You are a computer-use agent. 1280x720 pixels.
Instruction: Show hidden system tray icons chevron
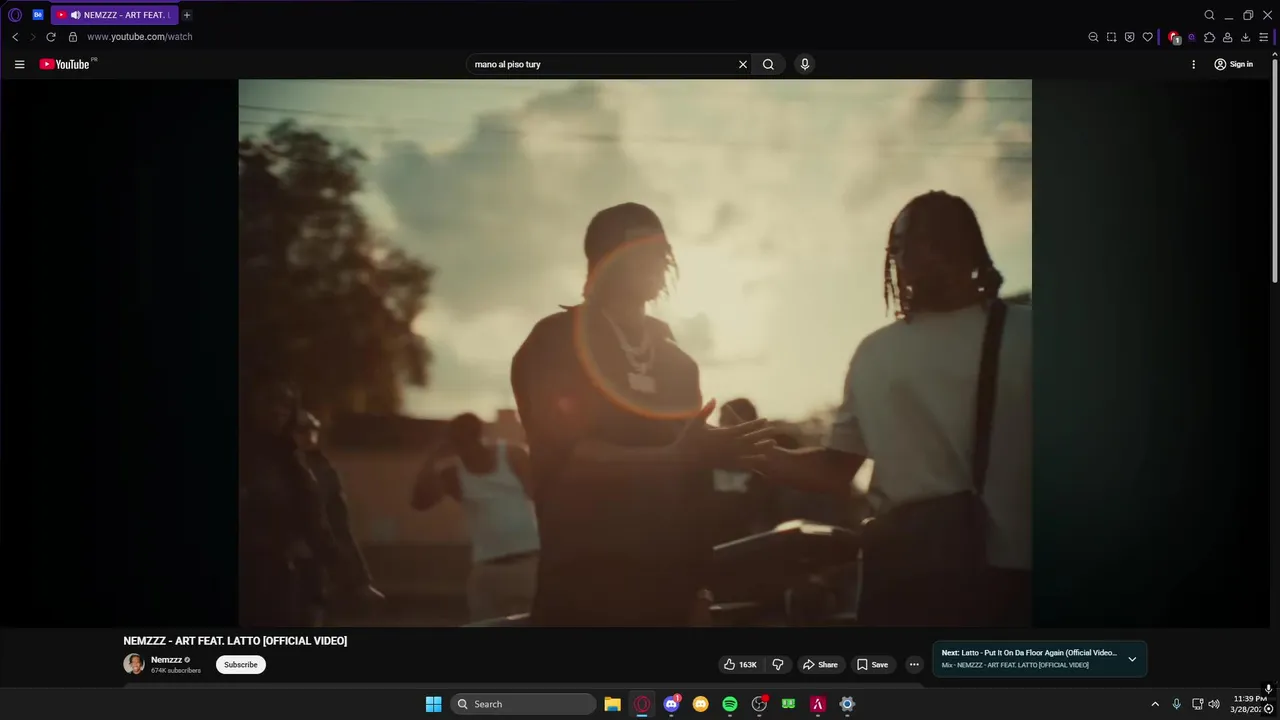(1155, 704)
